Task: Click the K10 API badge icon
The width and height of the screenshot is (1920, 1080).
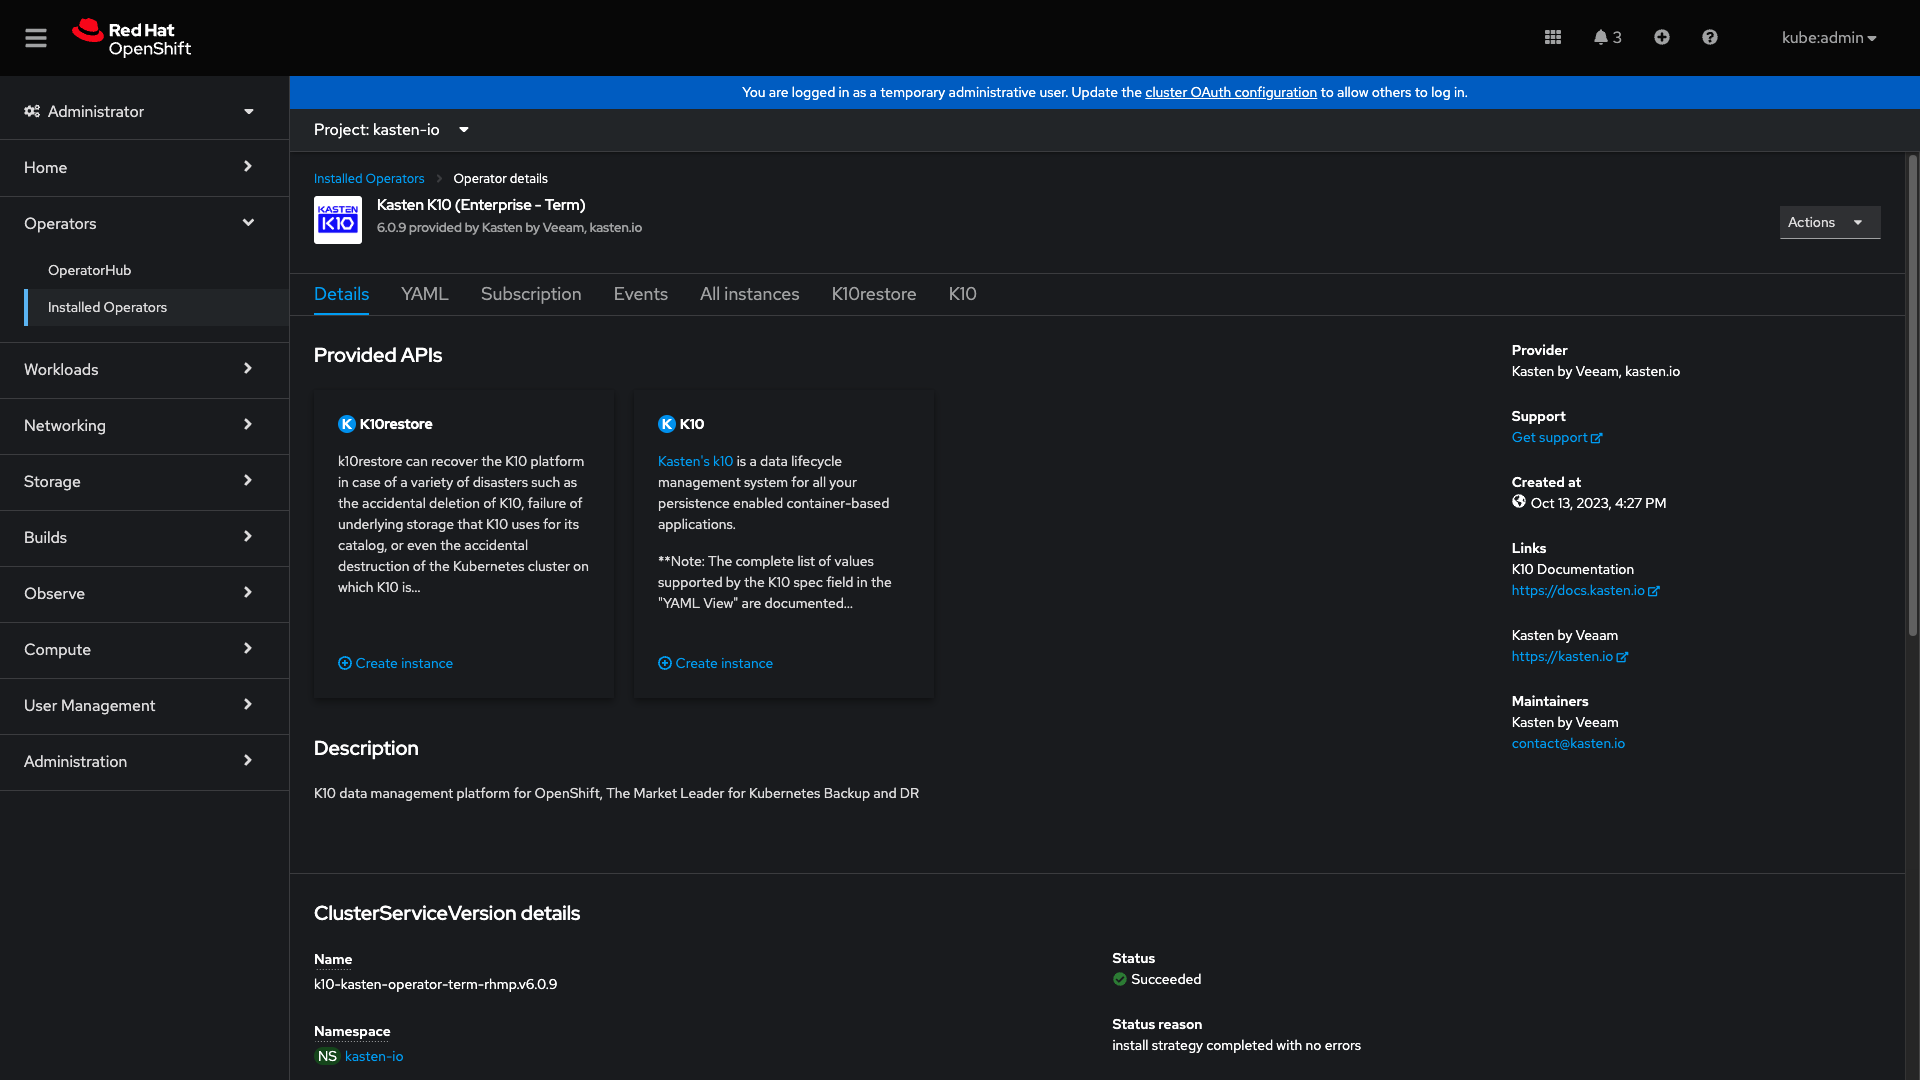Action: pyautogui.click(x=667, y=424)
